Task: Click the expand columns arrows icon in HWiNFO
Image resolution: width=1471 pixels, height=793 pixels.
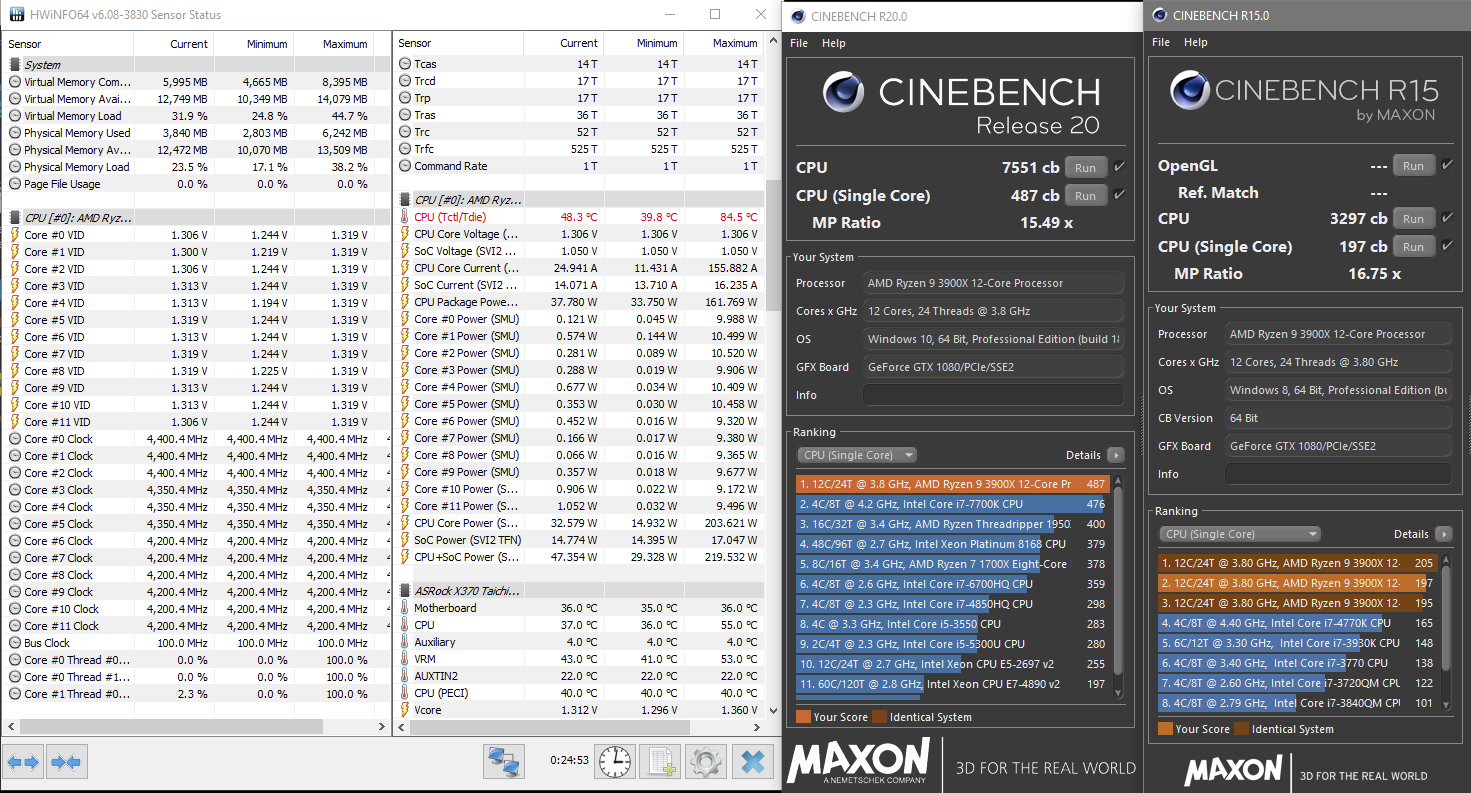Action: [x=22, y=762]
